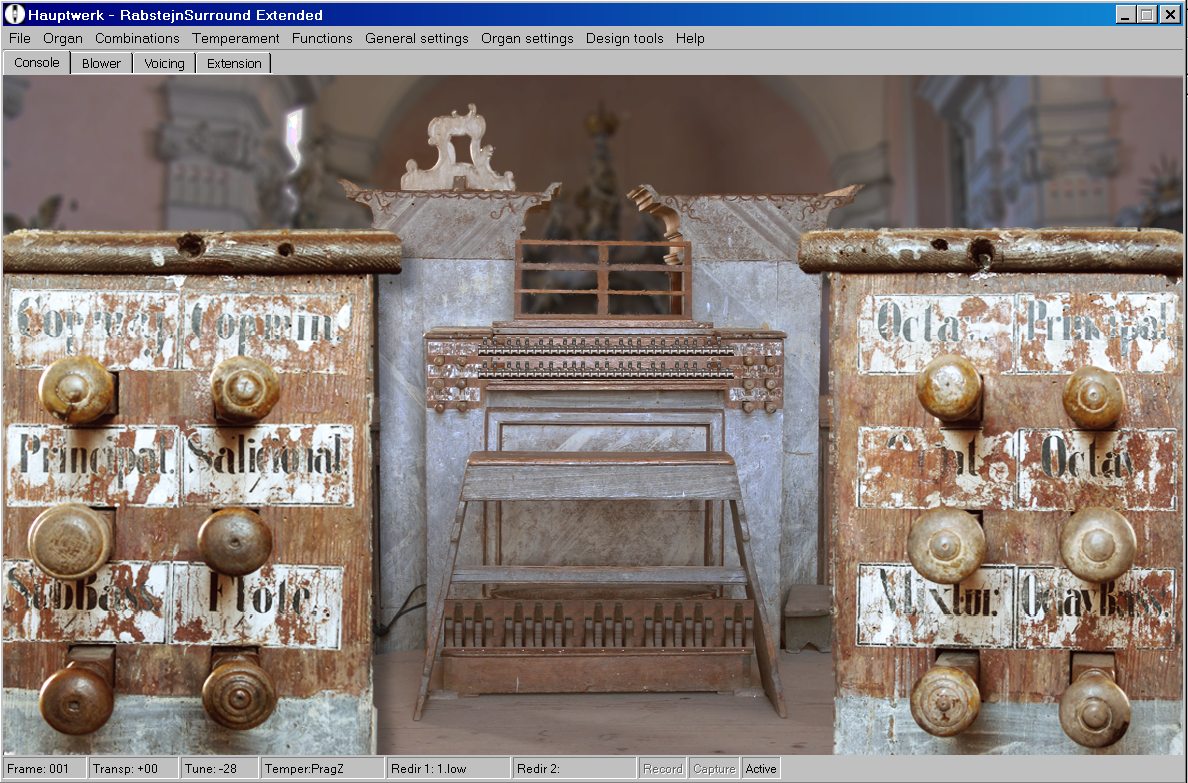Open the Temperament menu
This screenshot has width=1188, height=783.
[x=236, y=38]
